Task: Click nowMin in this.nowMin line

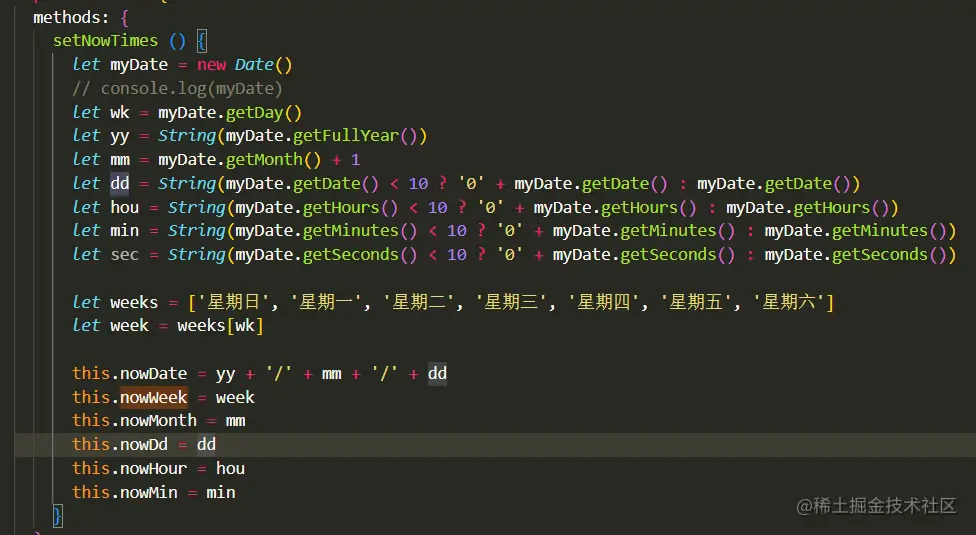Action: [x=149, y=492]
